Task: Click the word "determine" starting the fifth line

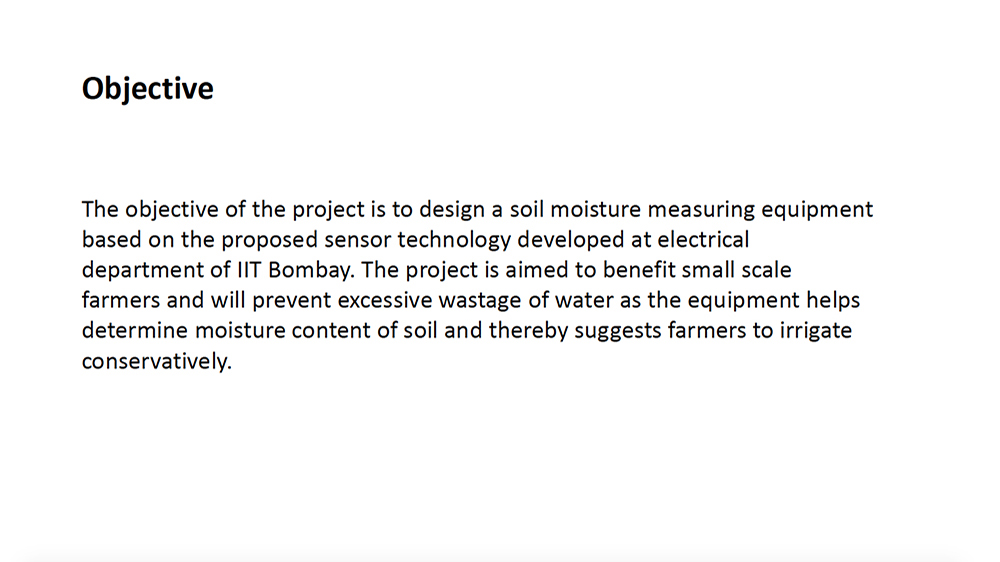Action: click(135, 330)
